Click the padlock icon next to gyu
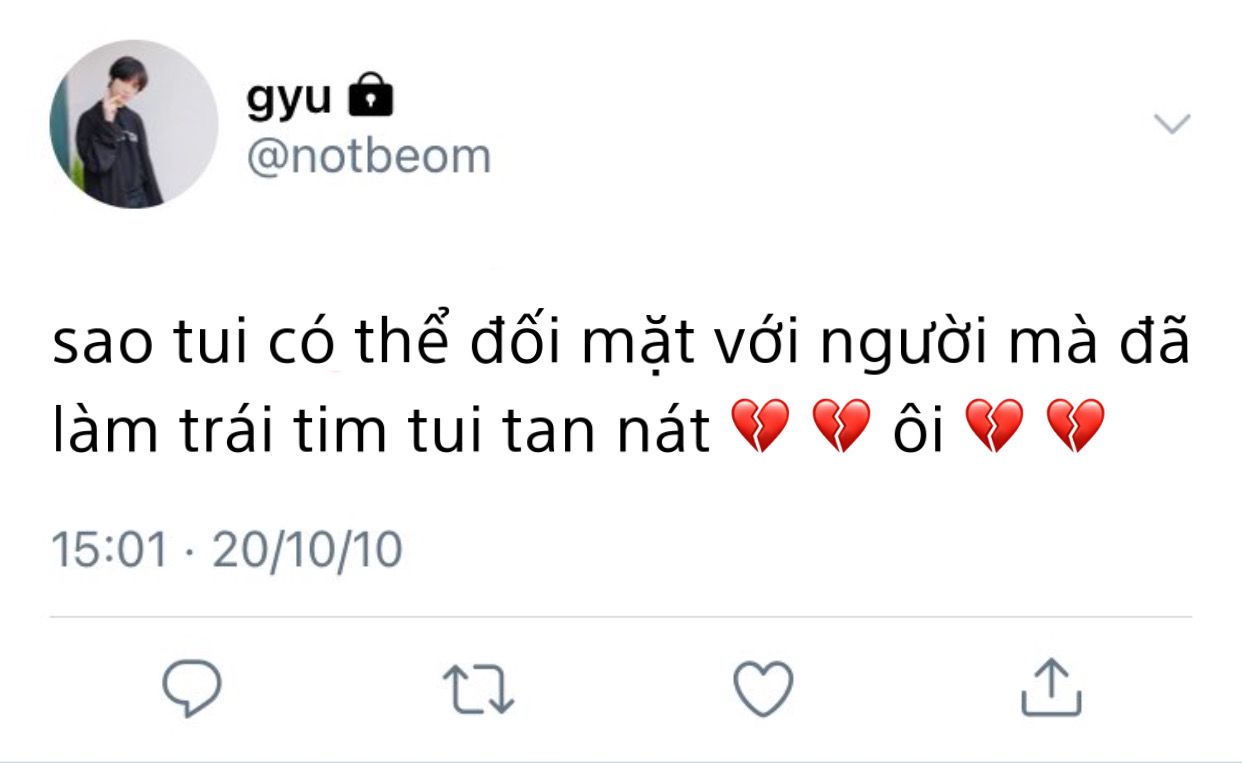This screenshot has height=763, width=1242. point(370,97)
